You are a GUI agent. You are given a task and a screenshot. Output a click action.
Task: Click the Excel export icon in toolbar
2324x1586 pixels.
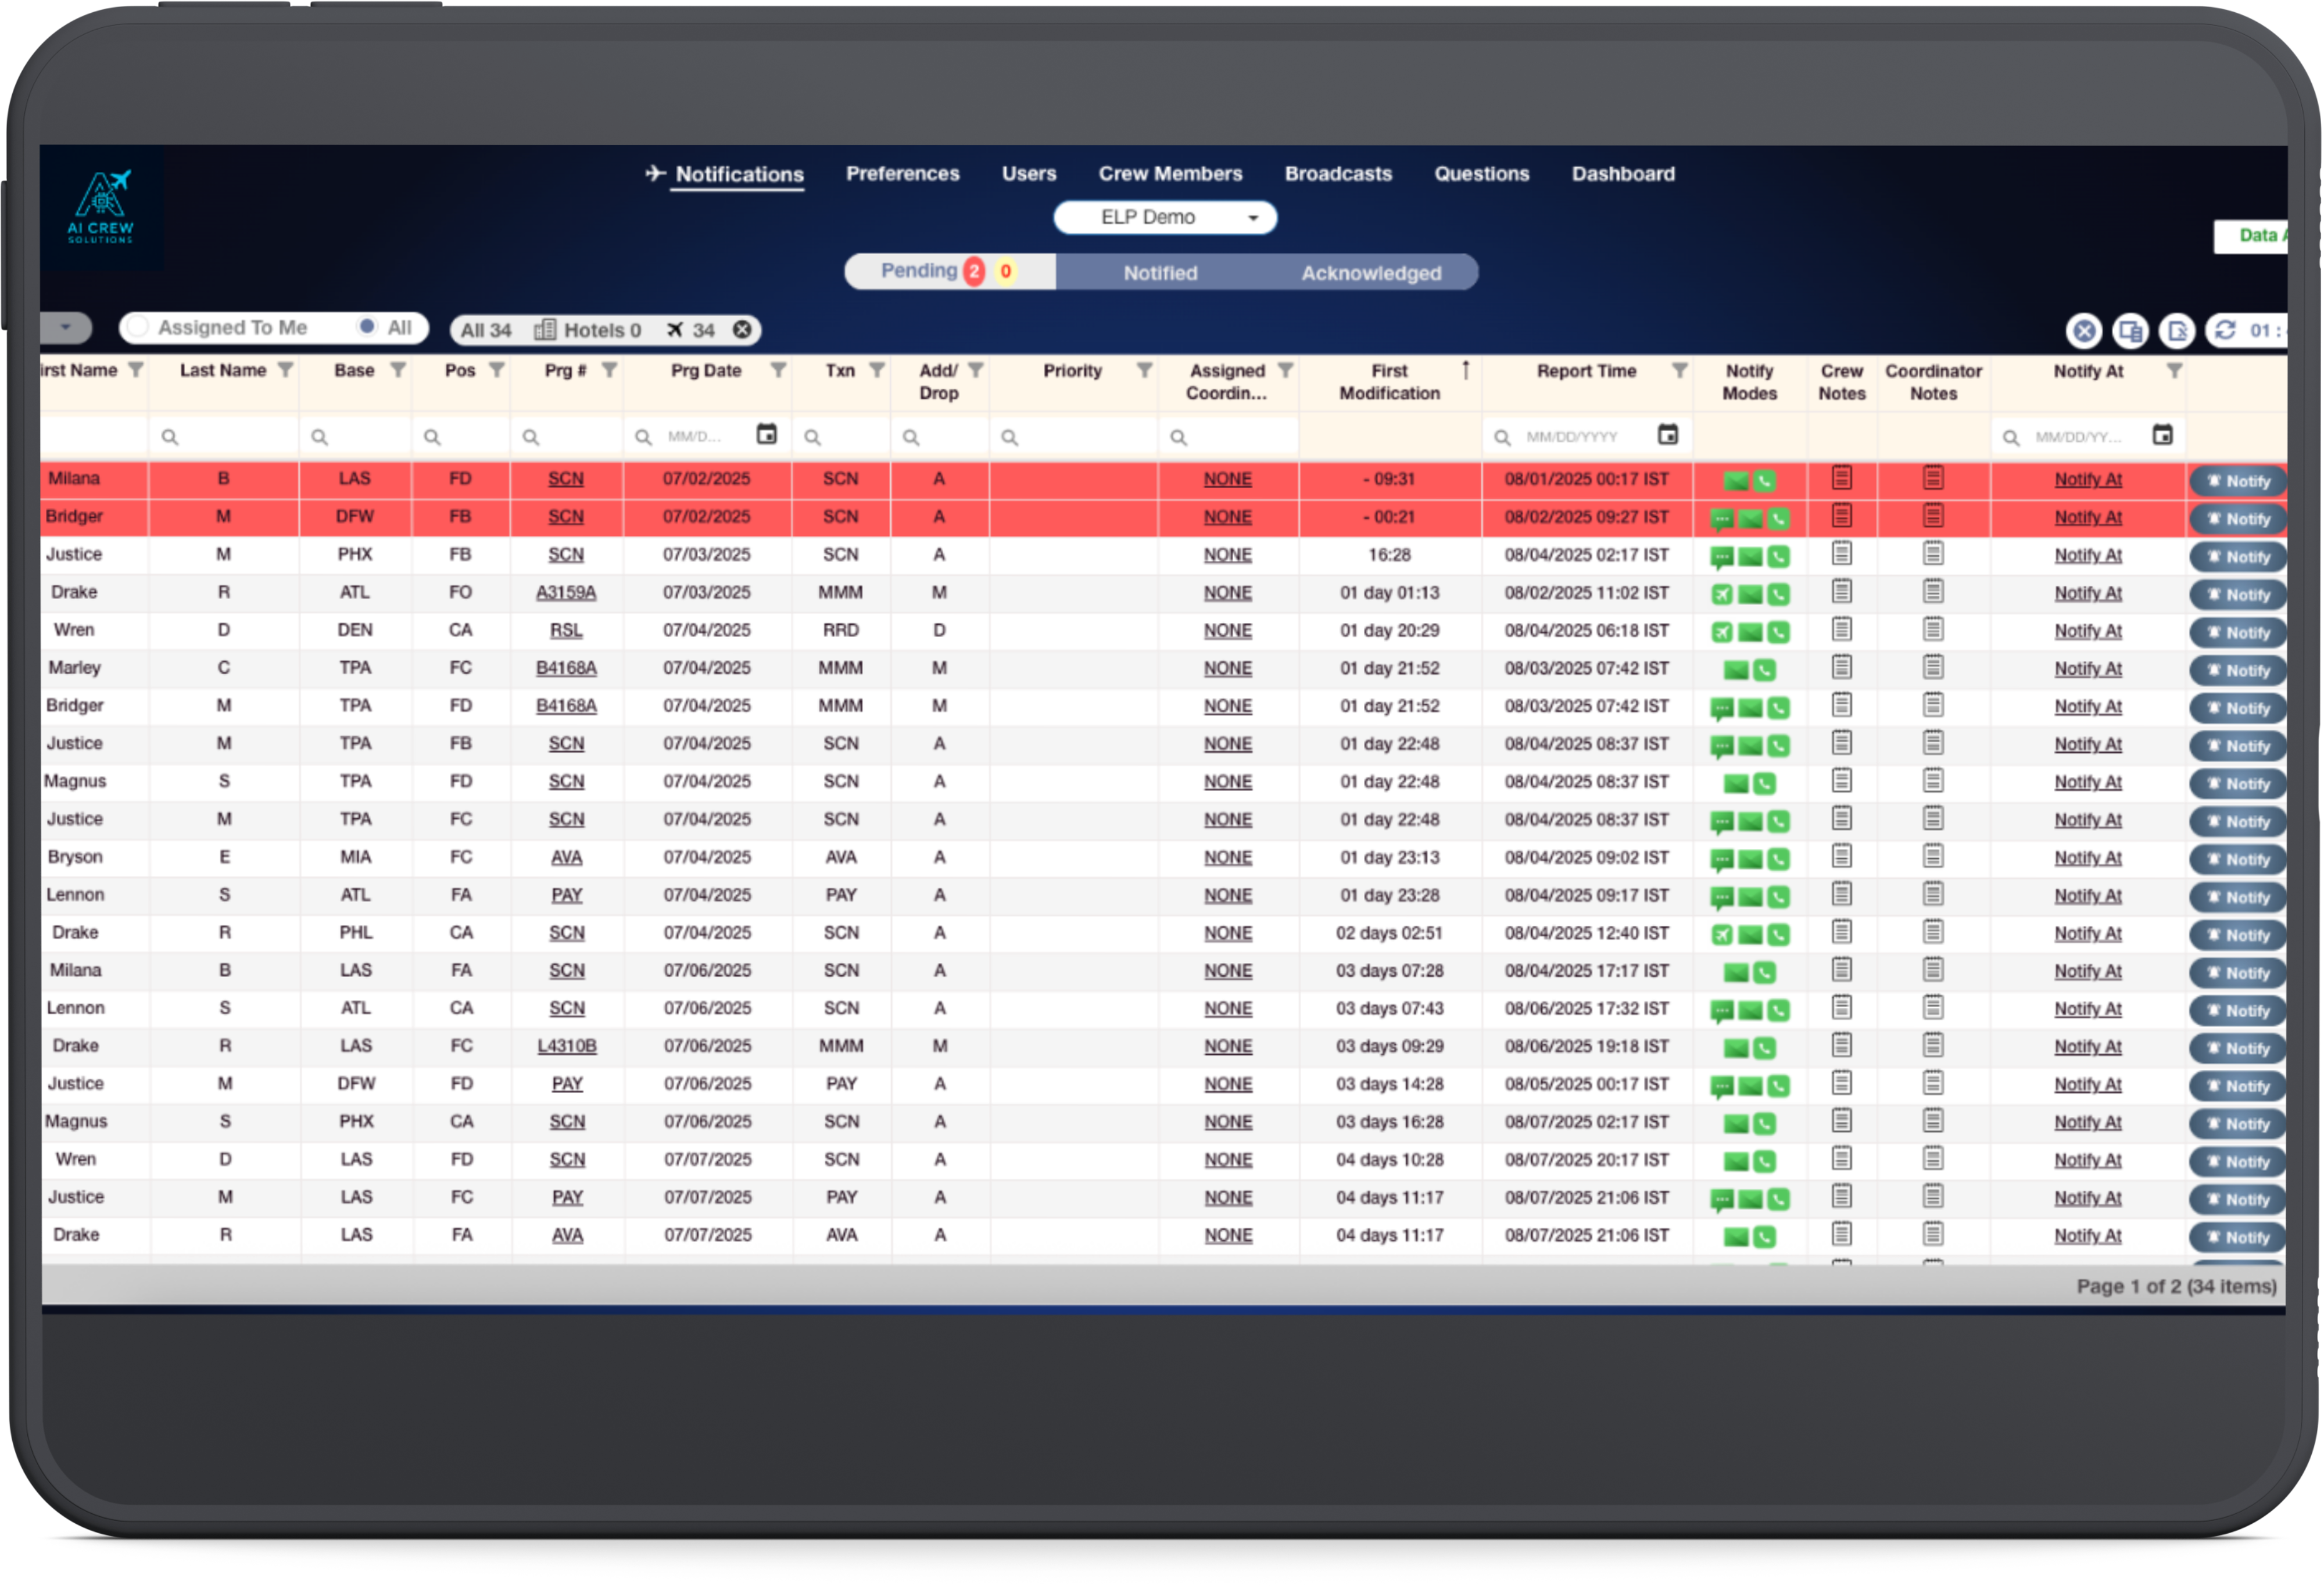pos(2176,330)
